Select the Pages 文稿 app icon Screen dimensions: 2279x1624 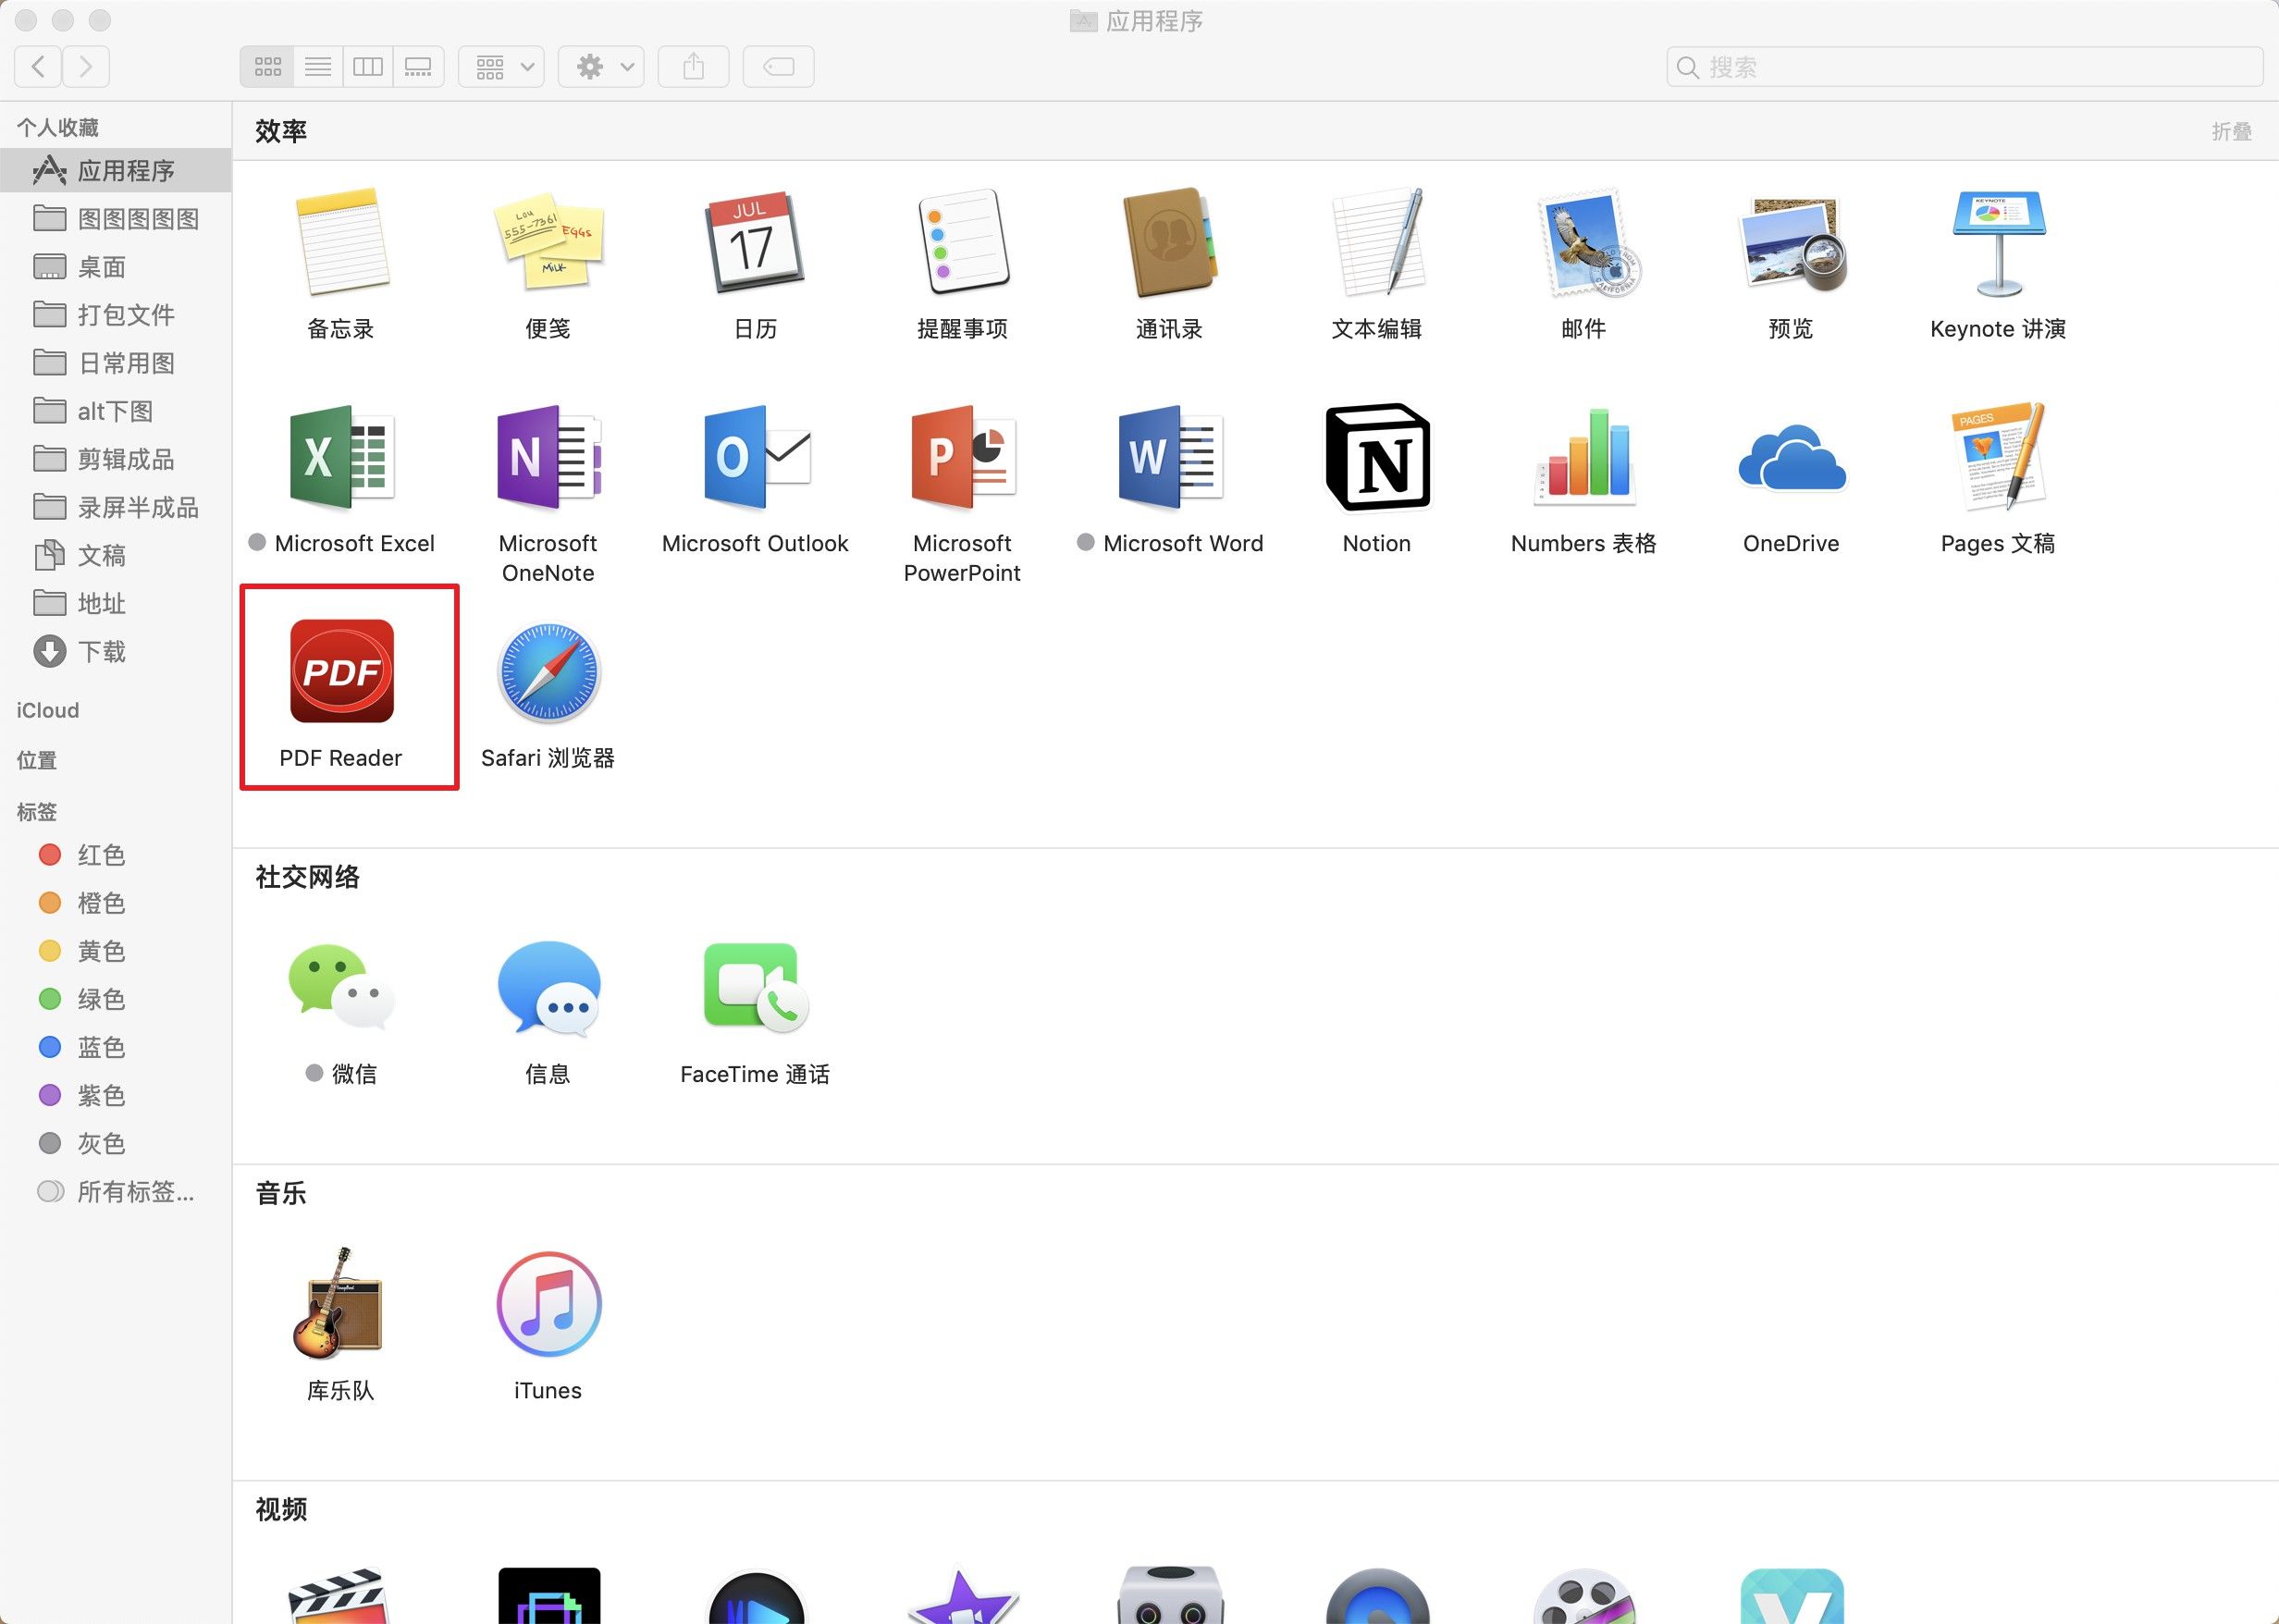click(1998, 457)
